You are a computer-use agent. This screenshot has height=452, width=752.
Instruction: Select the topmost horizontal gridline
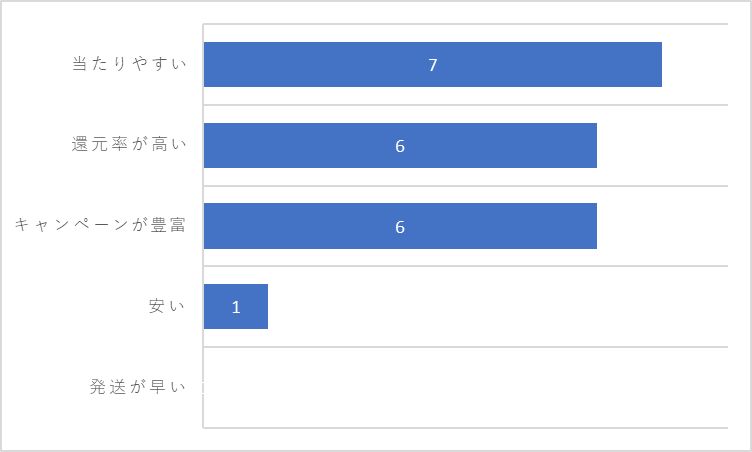coord(465,24)
